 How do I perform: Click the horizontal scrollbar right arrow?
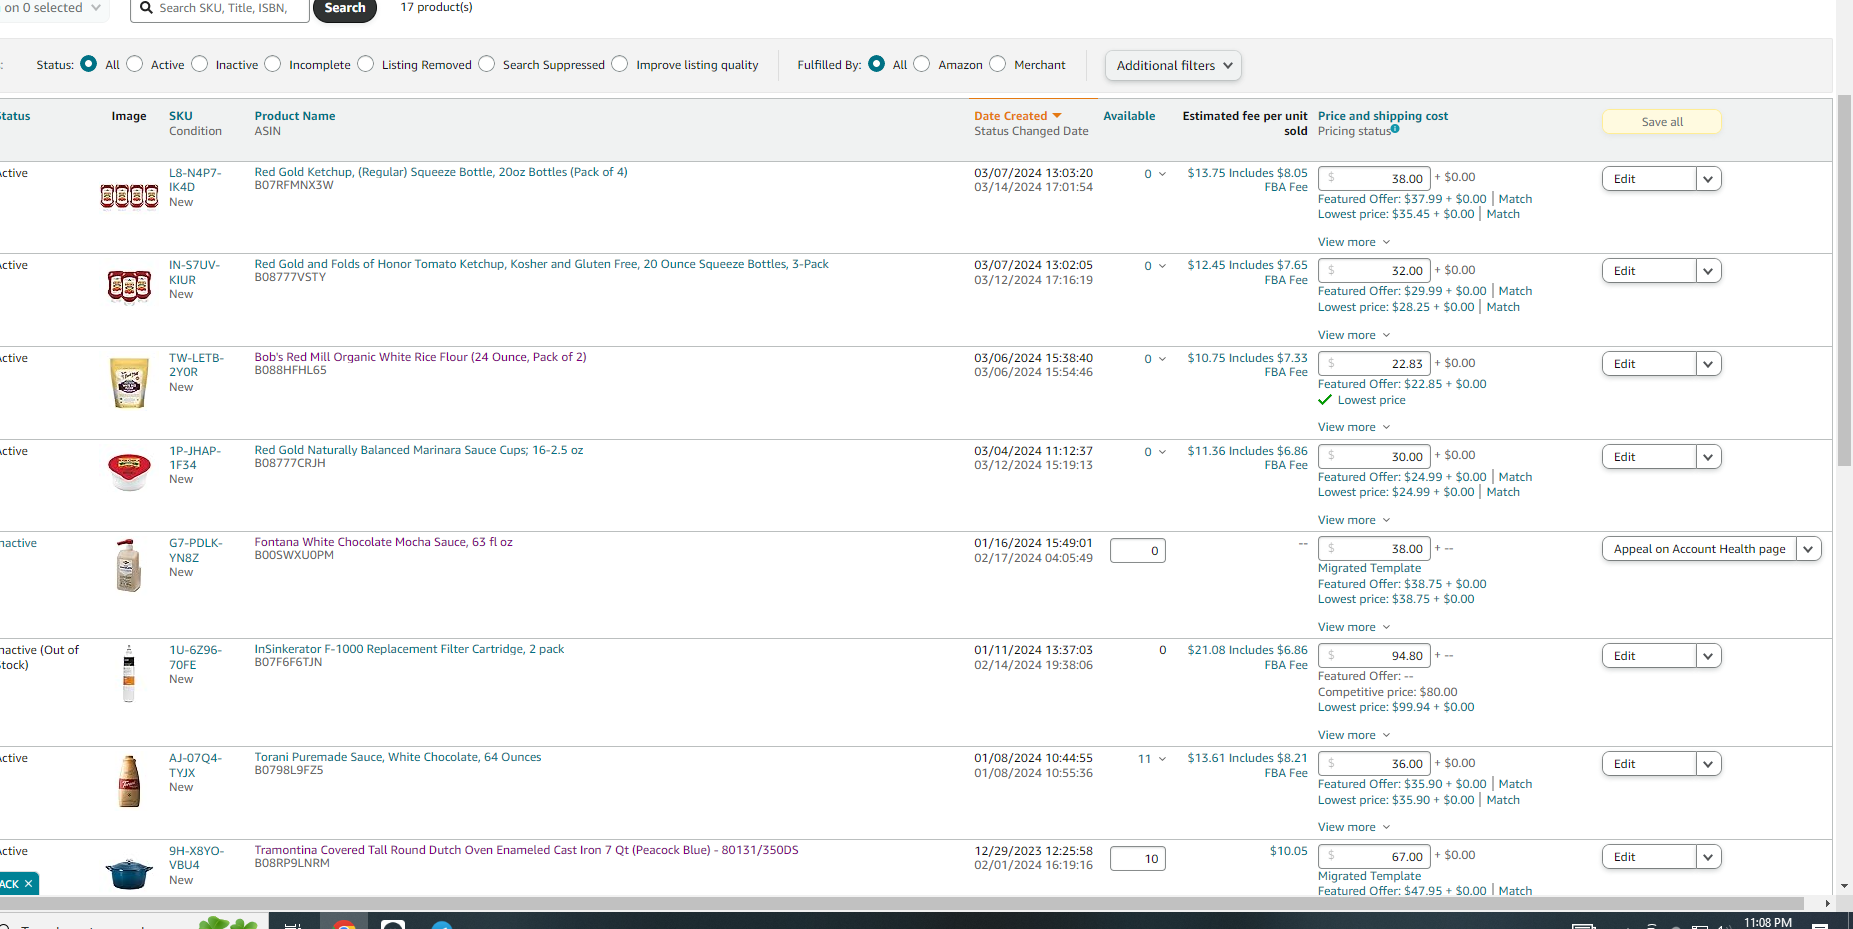point(1827,903)
